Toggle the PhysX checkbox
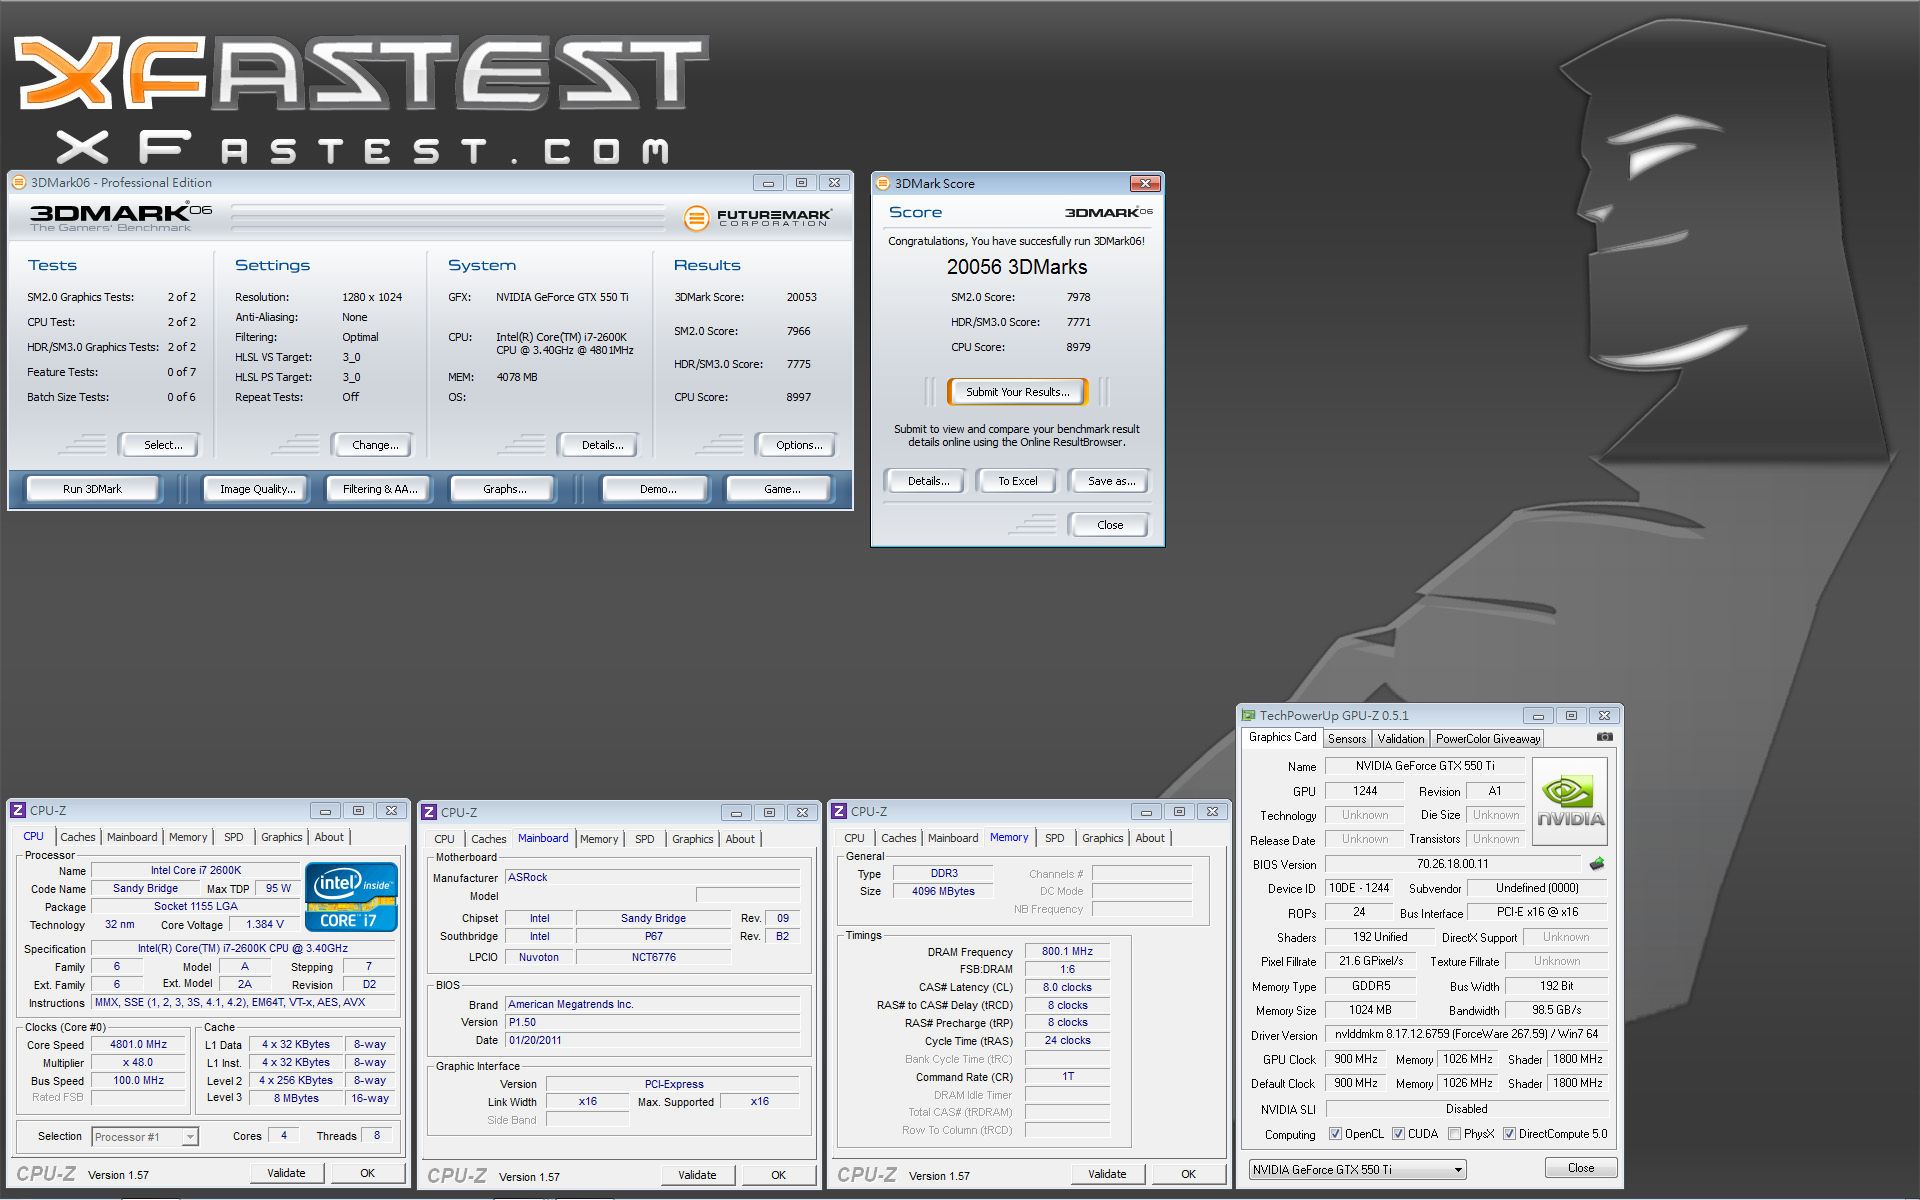The width and height of the screenshot is (1920, 1200). tap(1454, 1134)
